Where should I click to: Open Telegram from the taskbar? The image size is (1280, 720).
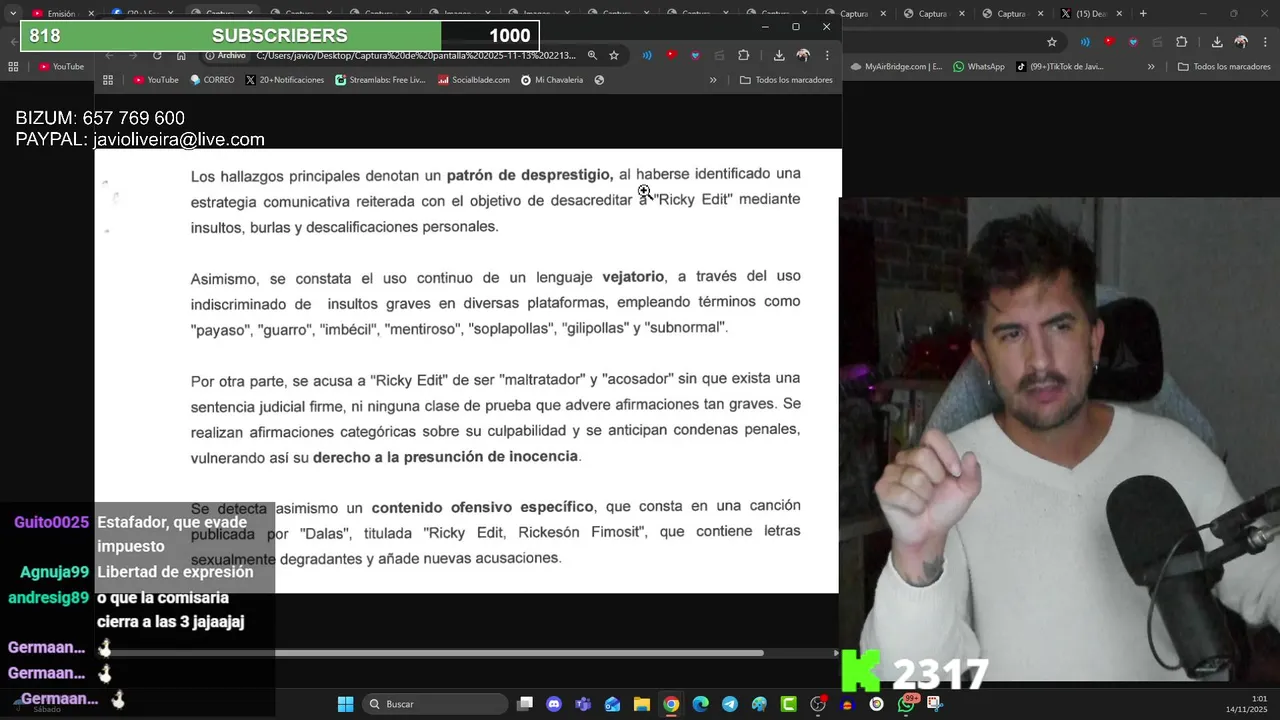(730, 704)
